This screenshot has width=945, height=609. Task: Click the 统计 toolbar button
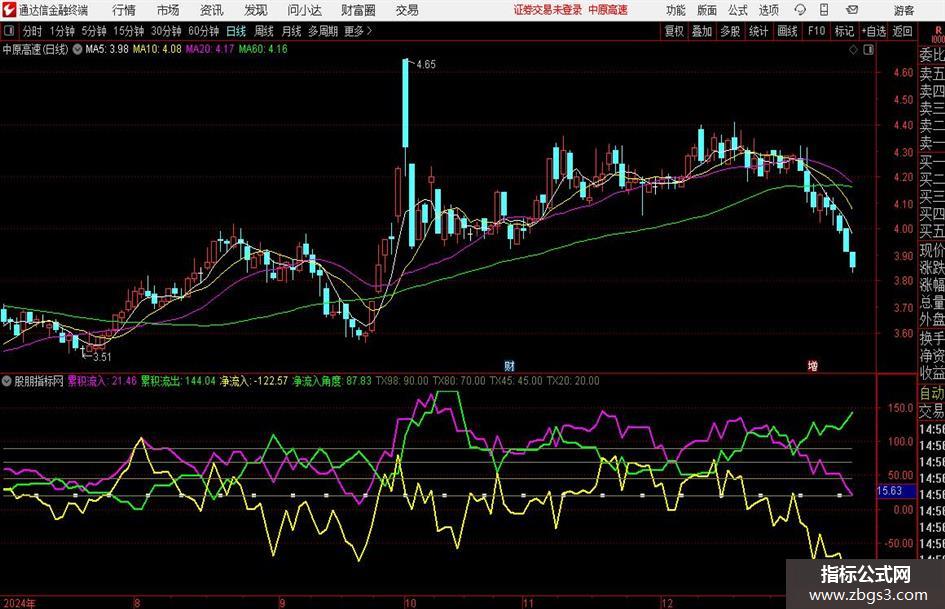tap(758, 31)
